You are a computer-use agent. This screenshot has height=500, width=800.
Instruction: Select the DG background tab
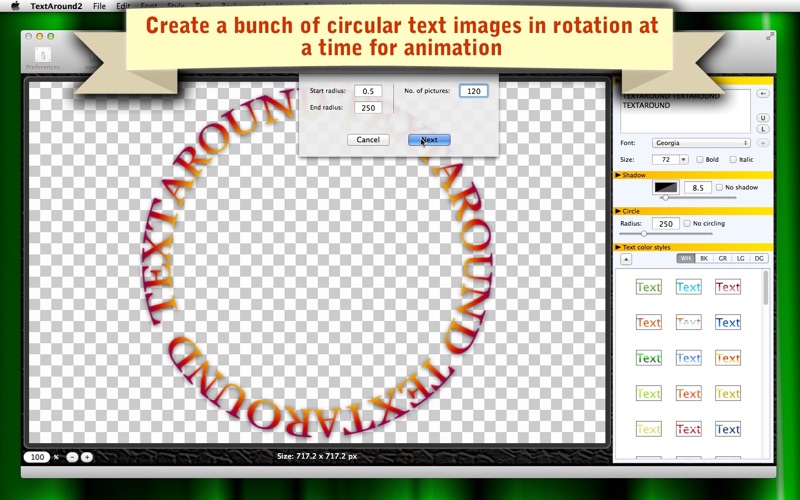pyautogui.click(x=759, y=259)
